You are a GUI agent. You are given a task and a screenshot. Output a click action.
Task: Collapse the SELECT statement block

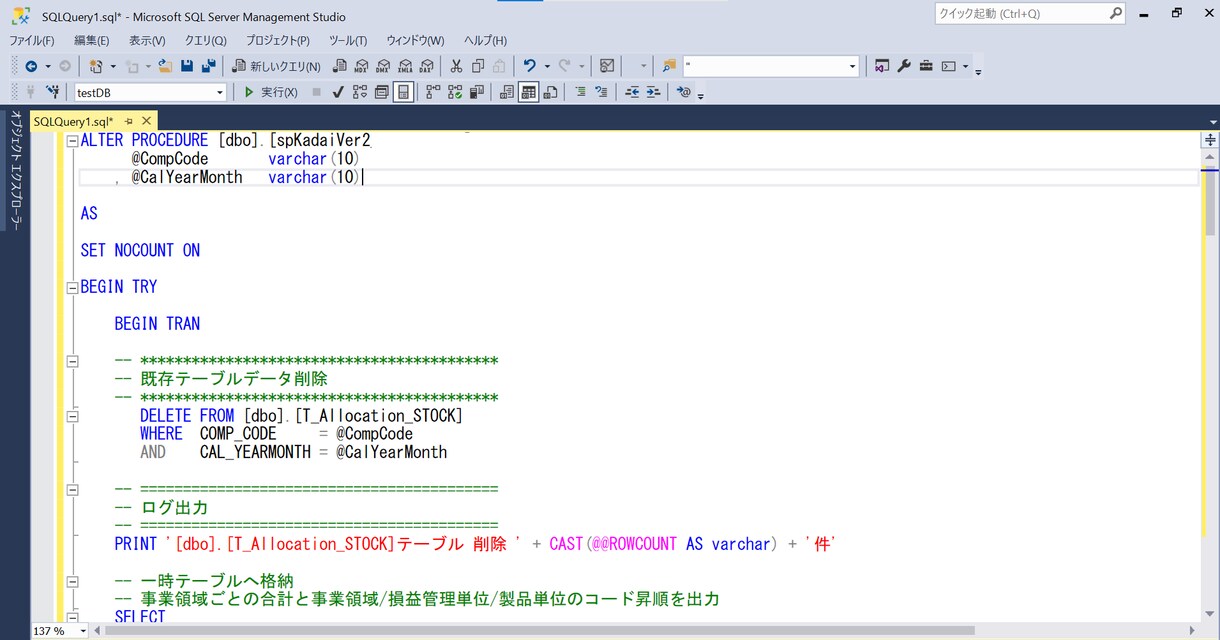click(72, 617)
